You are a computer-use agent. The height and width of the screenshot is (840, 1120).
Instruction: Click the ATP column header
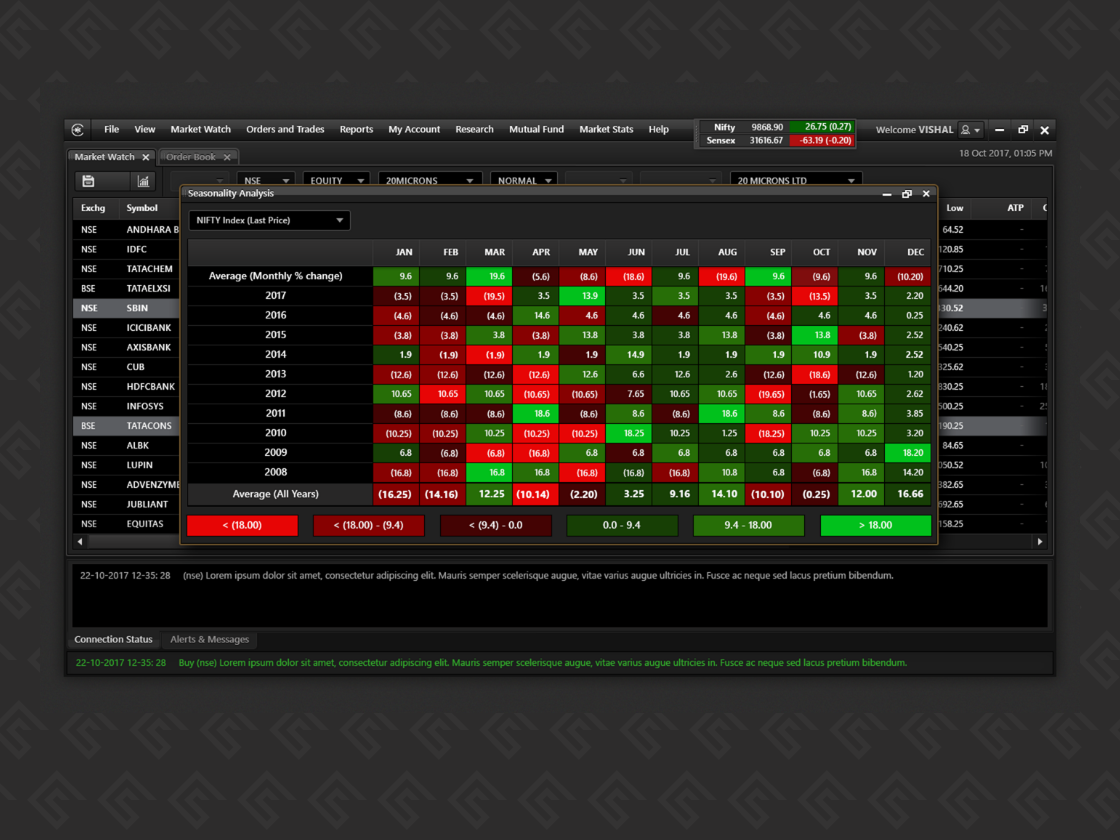point(1015,208)
